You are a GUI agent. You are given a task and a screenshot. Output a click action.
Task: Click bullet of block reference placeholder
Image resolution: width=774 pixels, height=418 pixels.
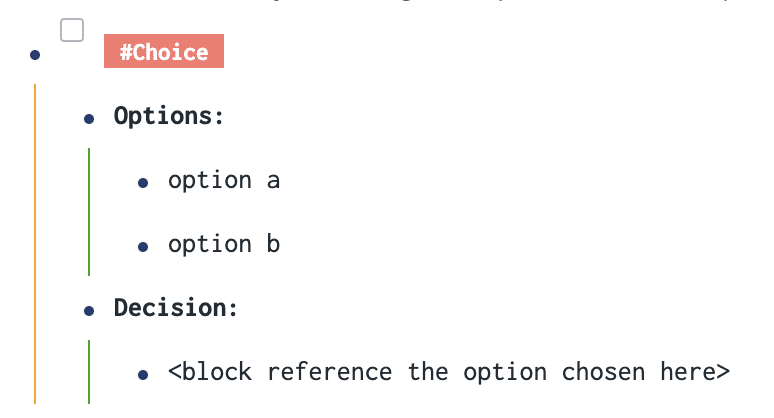point(143,375)
